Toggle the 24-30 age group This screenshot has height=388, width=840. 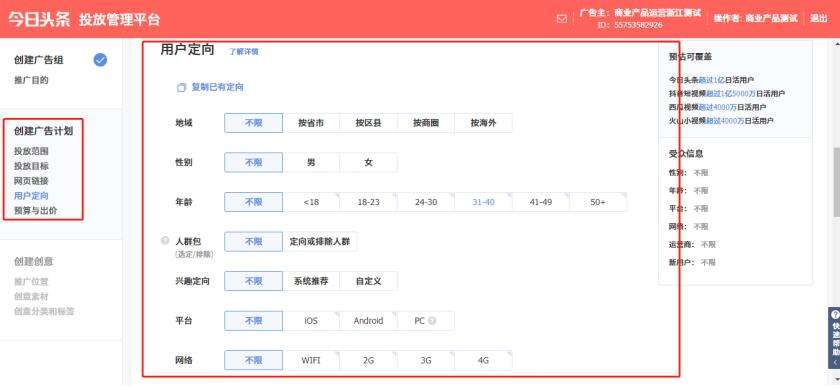point(426,202)
